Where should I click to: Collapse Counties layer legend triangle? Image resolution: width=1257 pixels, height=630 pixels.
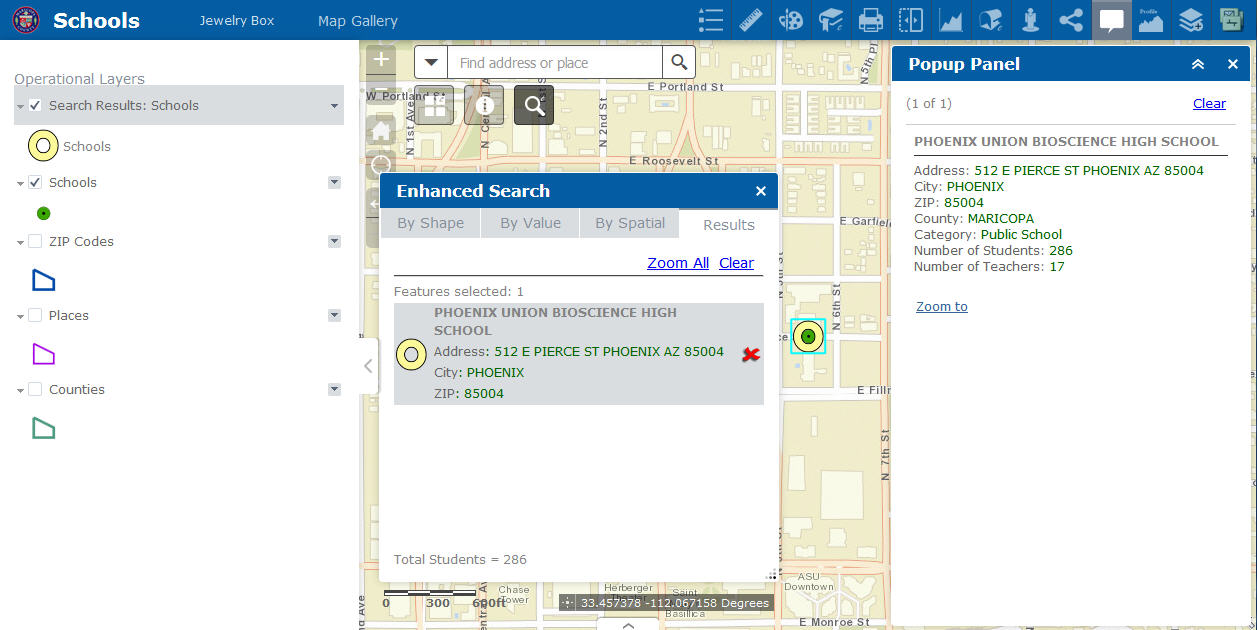[x=20, y=390]
